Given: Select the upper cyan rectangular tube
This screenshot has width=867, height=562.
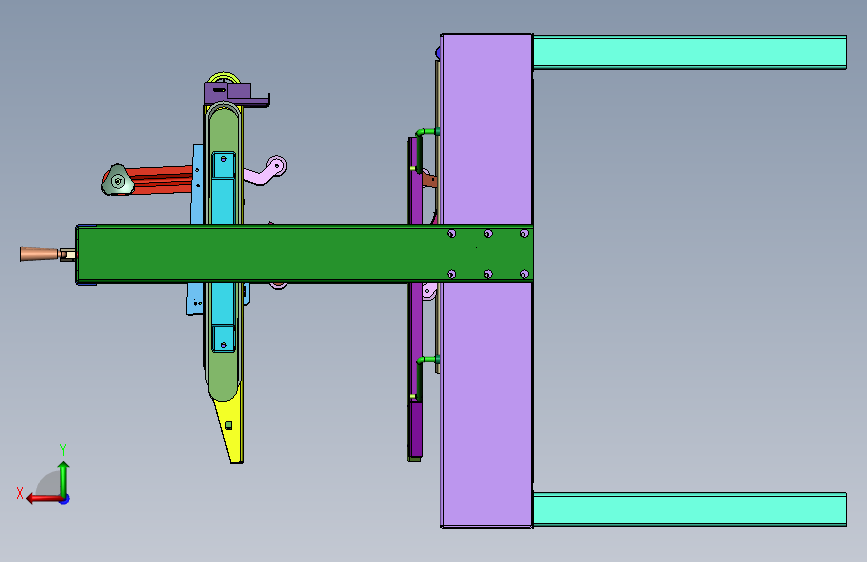Looking at the screenshot, I should (x=690, y=52).
